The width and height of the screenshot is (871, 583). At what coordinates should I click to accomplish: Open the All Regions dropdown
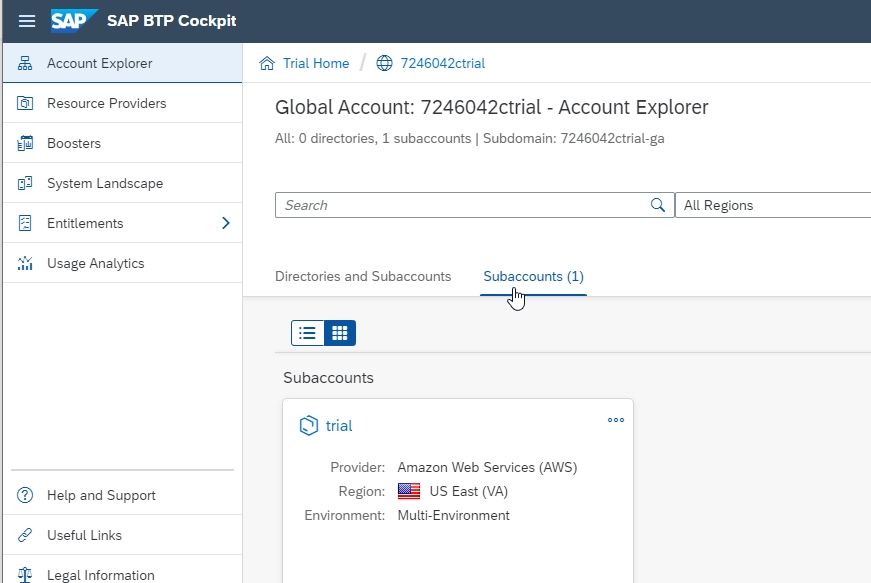tap(773, 205)
